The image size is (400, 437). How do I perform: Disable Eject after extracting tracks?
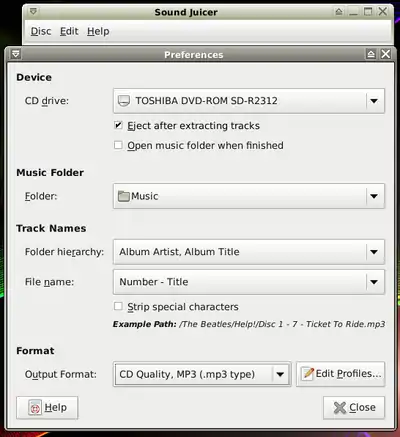tap(118, 125)
